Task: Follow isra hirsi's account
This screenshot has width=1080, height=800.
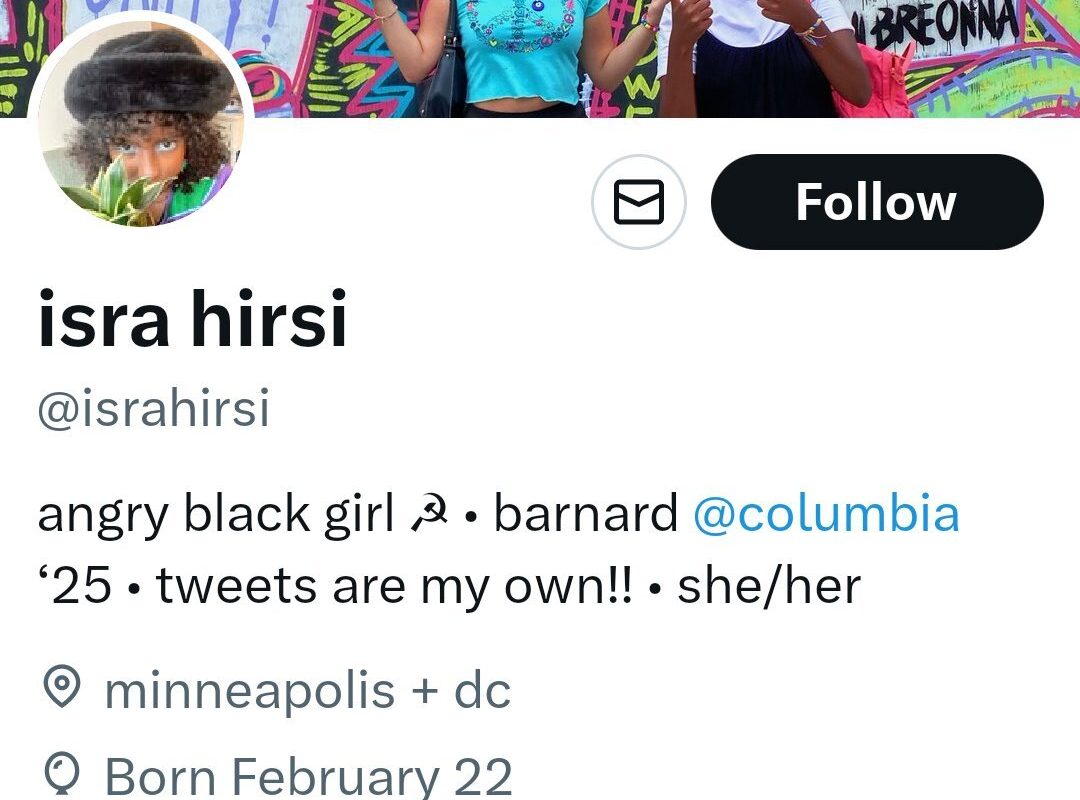Action: [877, 202]
